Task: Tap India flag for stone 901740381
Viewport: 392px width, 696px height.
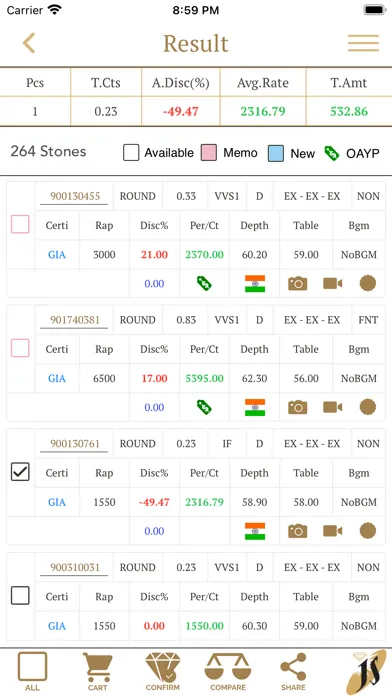Action: point(255,407)
